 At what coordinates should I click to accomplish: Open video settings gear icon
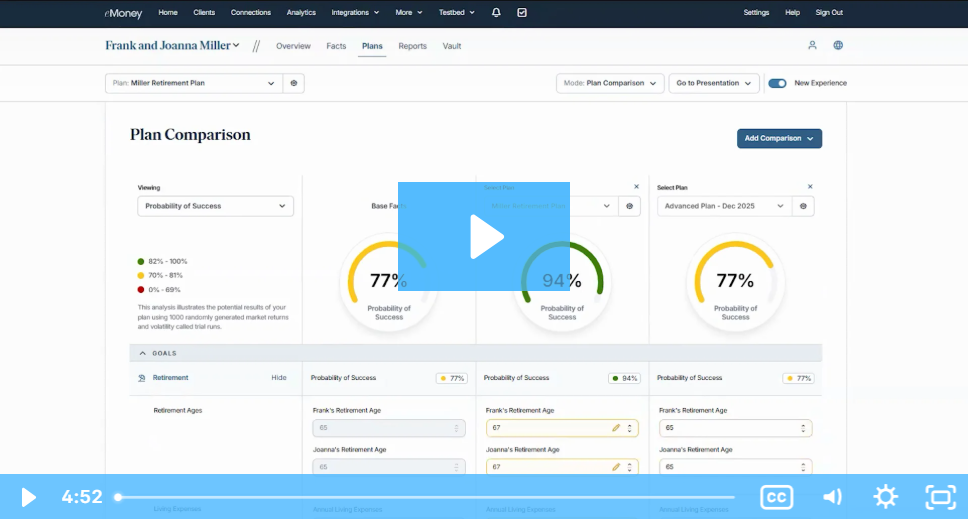(885, 497)
